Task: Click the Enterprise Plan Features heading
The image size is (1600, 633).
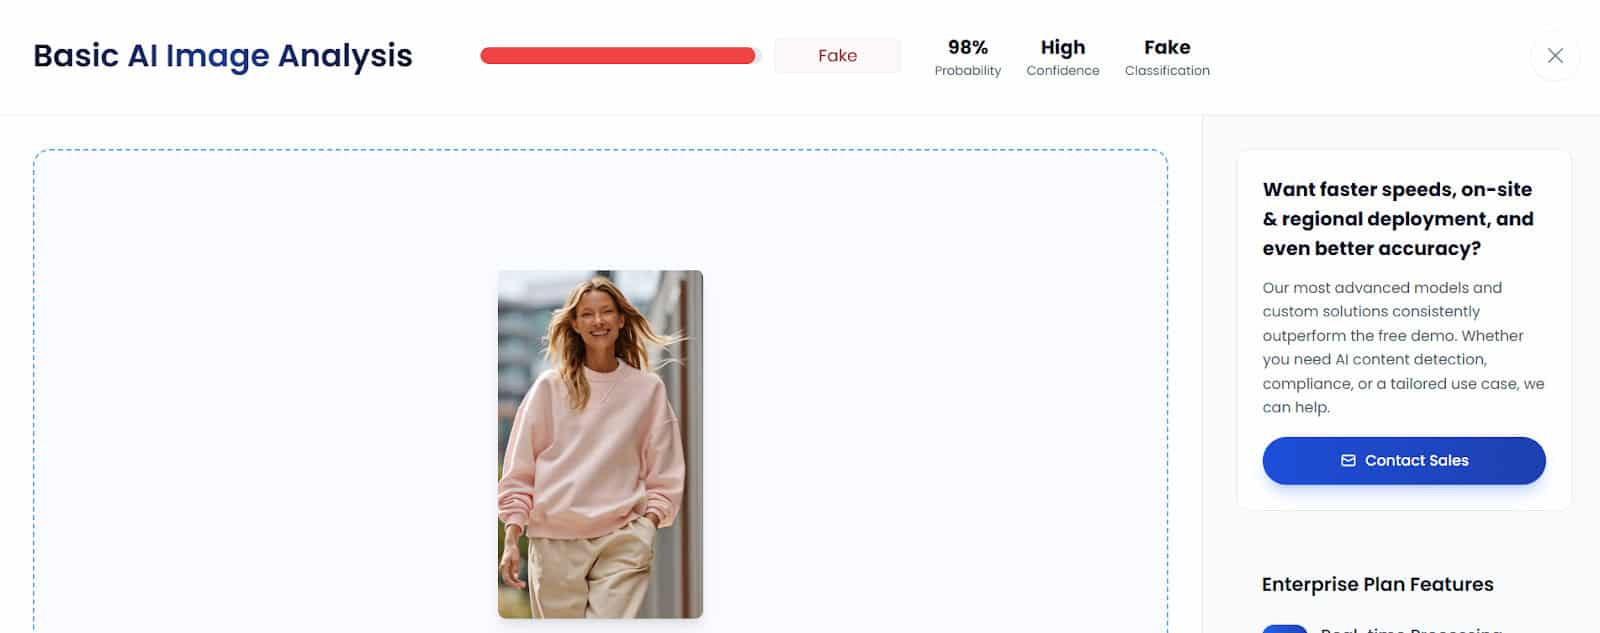Action: point(1377,584)
